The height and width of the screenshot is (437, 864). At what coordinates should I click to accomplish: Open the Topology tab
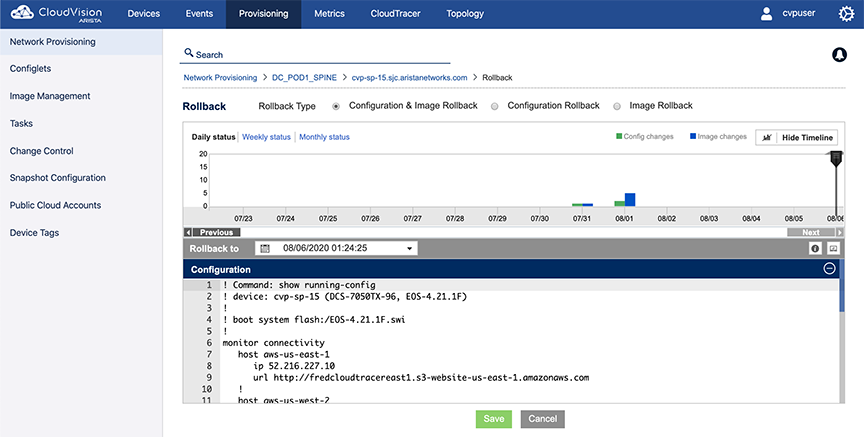pos(465,14)
